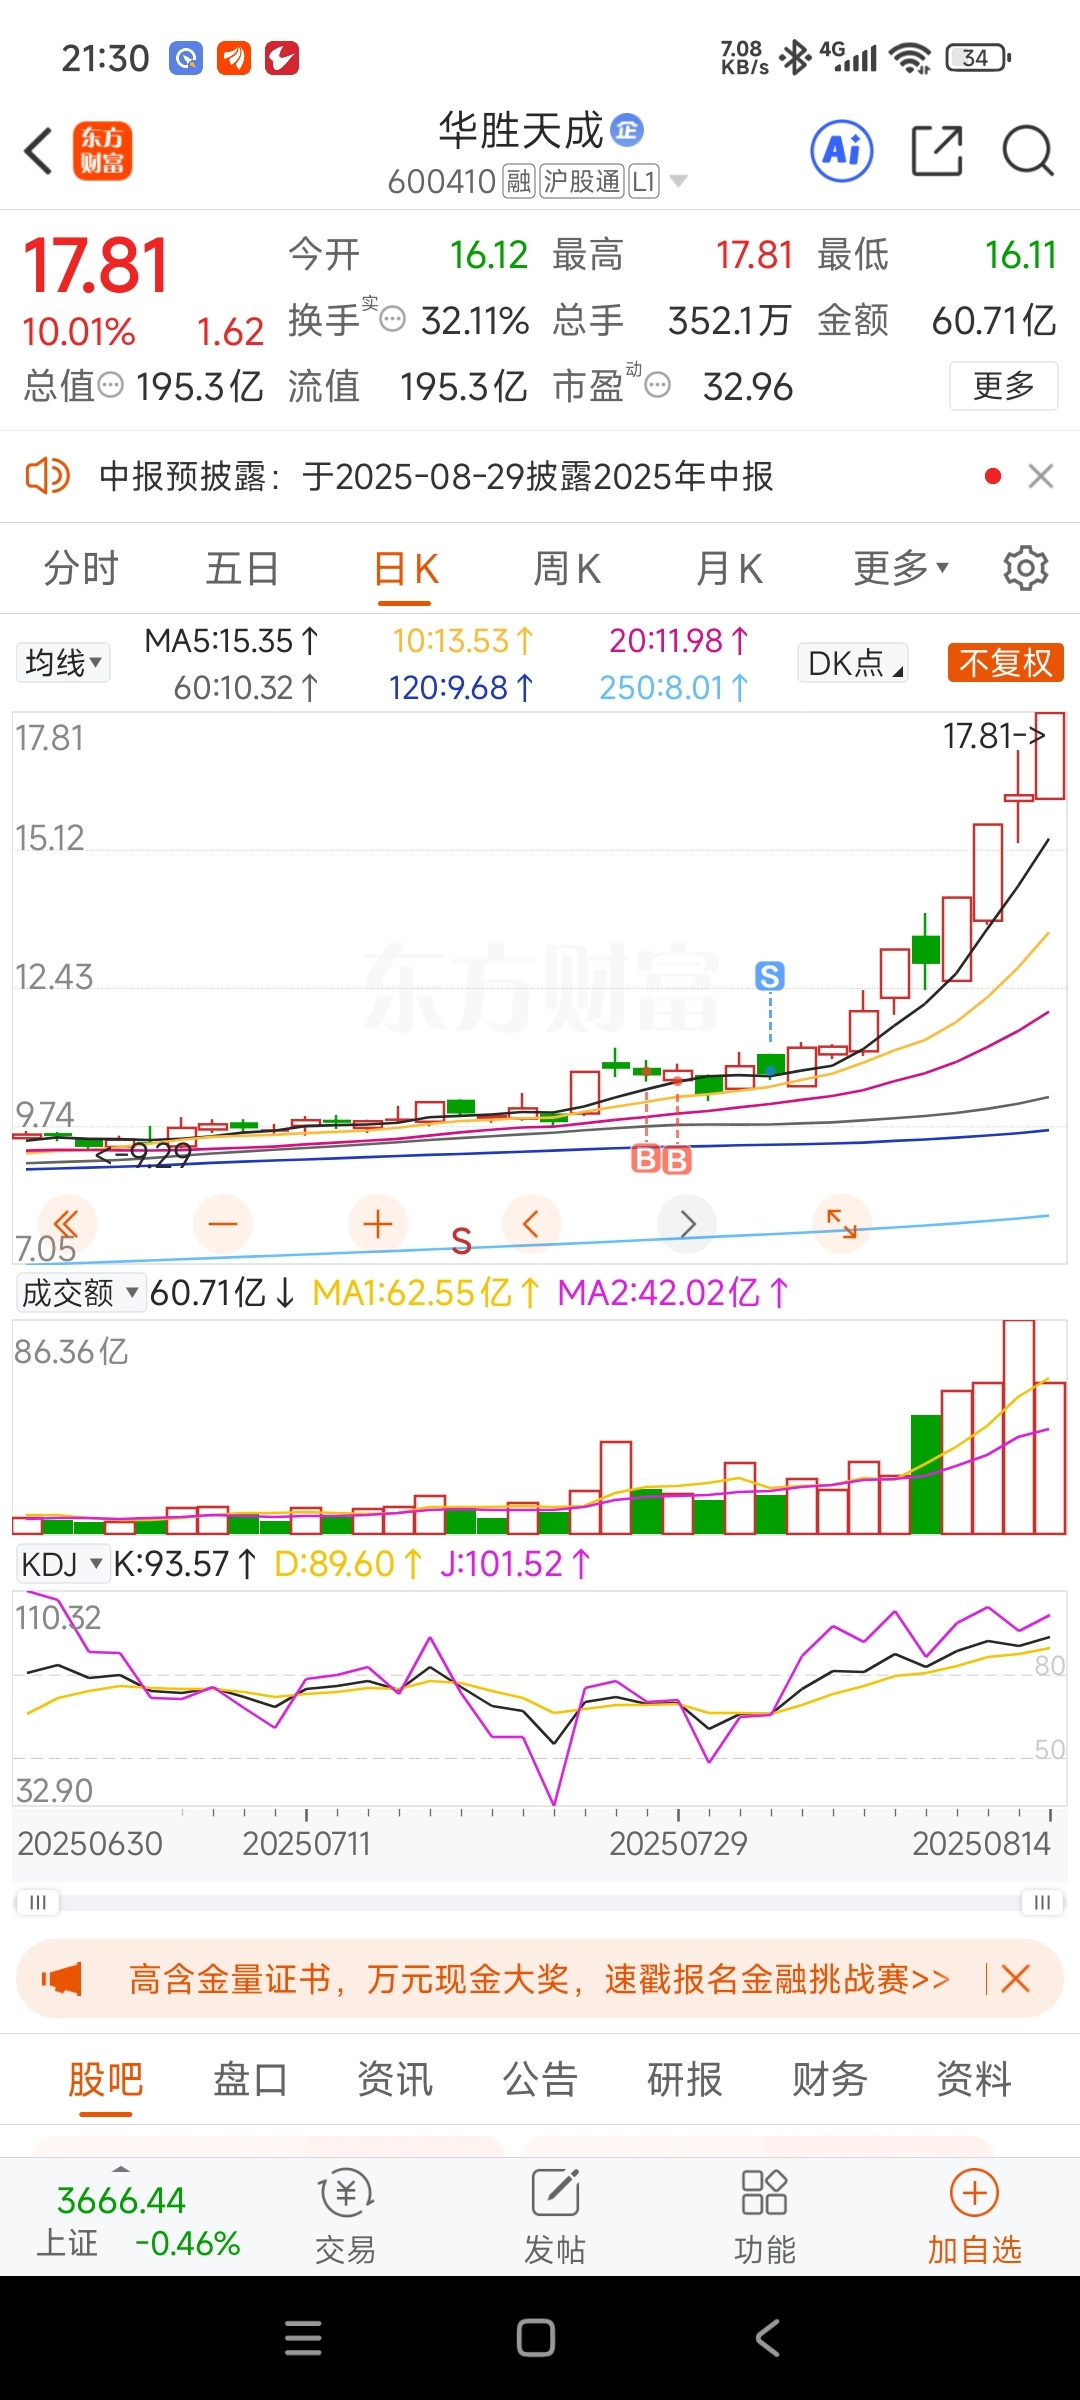Tap the megaphone icon in promo banner
1080x2400 pixels.
pyautogui.click(x=62, y=1979)
